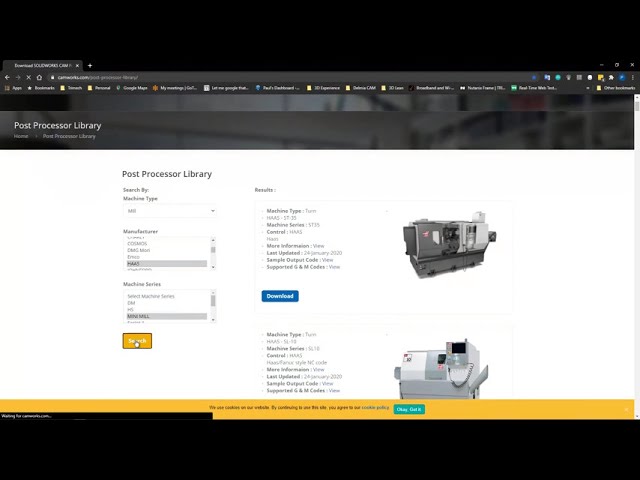The width and height of the screenshot is (640, 480).
Task: Open the Real-Time Web Test bookmark
Action: tap(534, 88)
